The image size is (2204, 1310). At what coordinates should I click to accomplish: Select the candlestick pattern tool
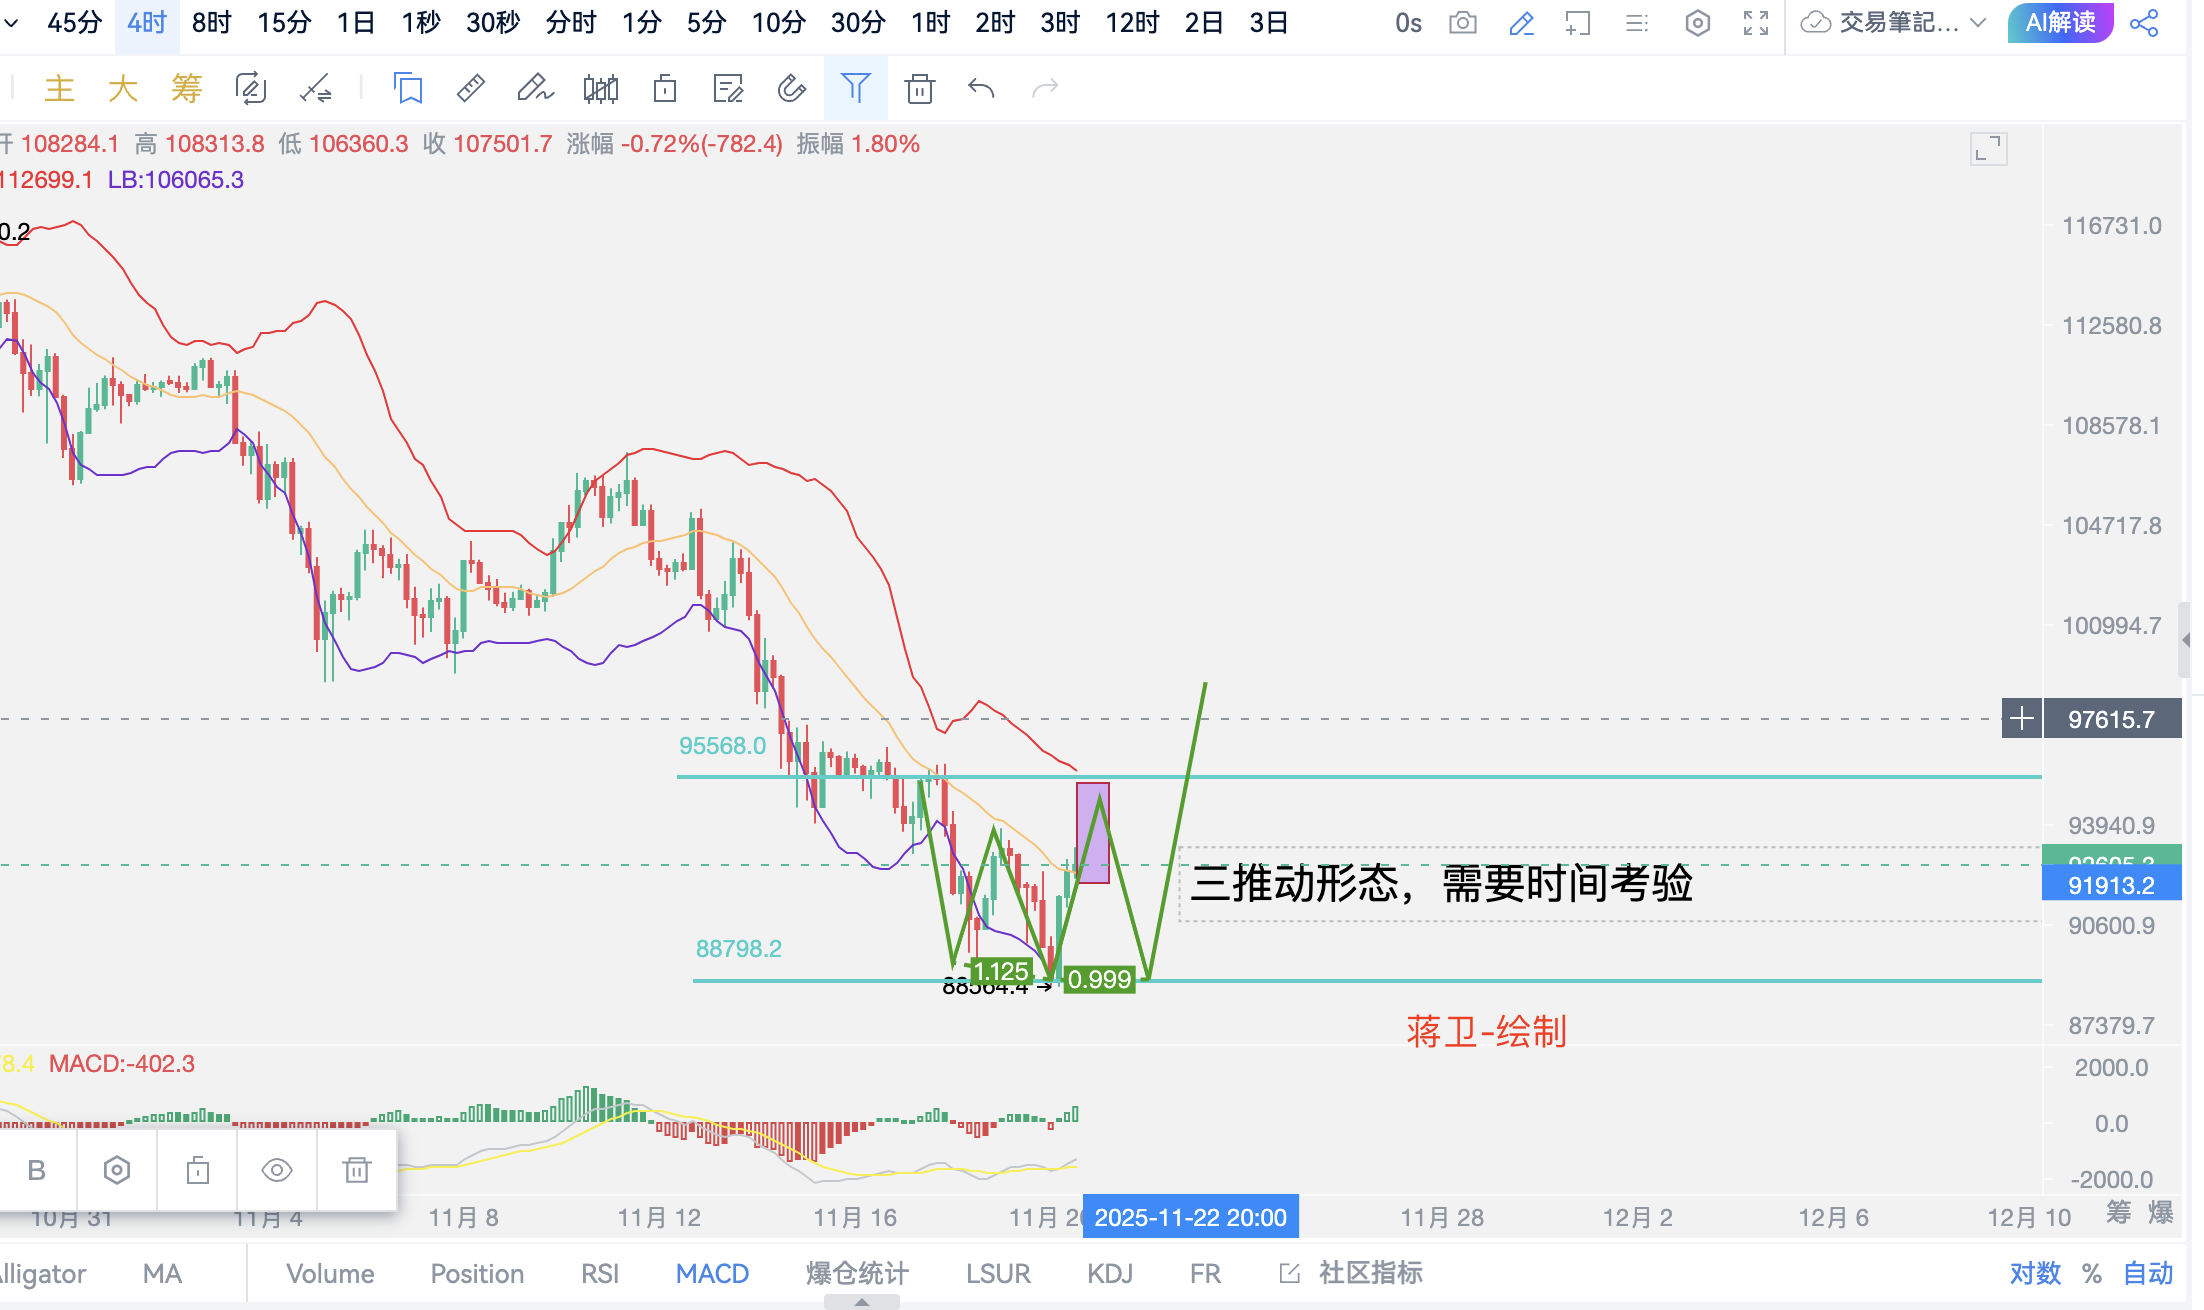point(601,89)
